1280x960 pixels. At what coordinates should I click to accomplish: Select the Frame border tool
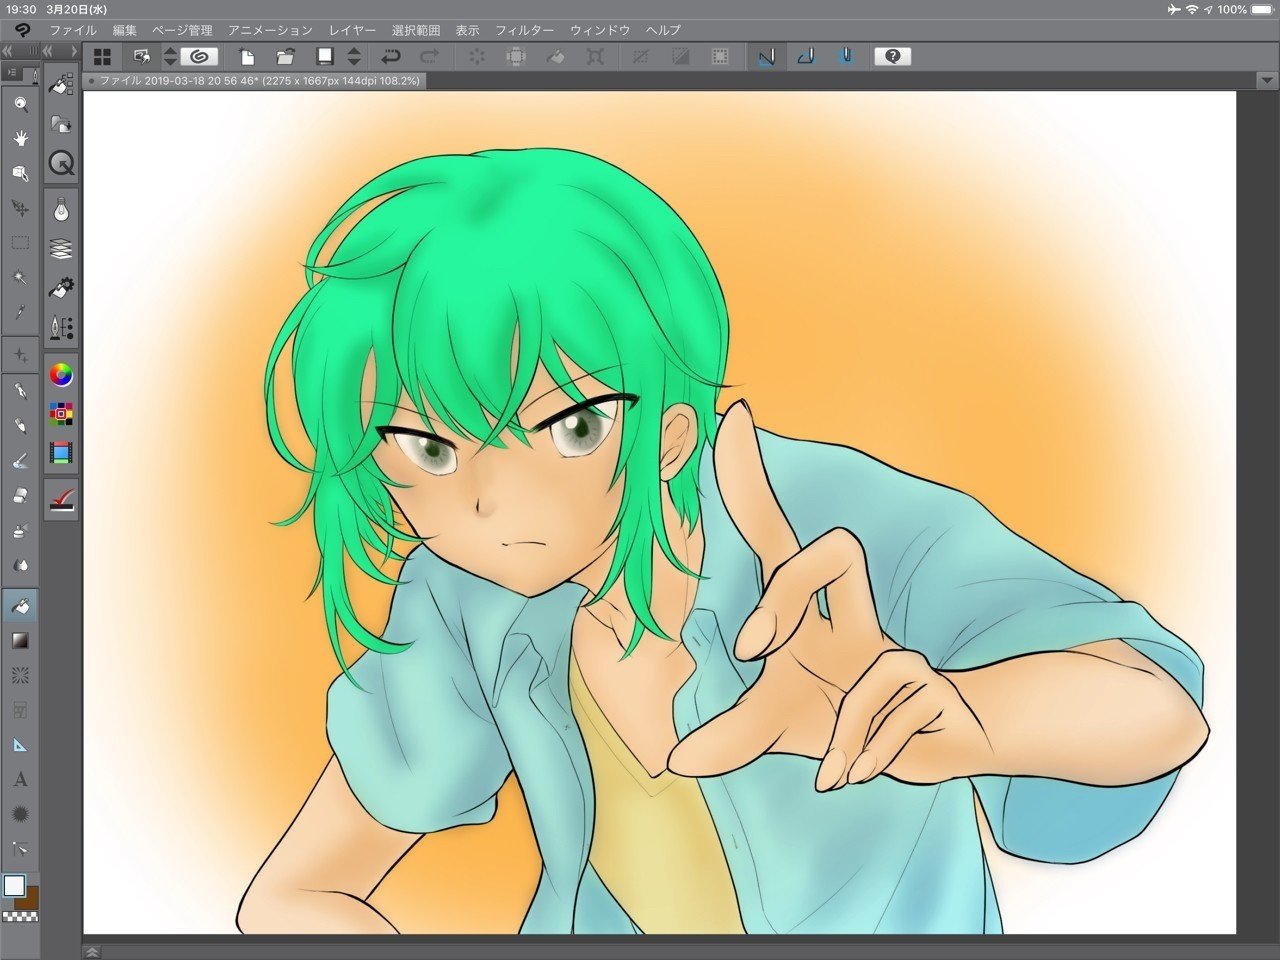click(19, 710)
